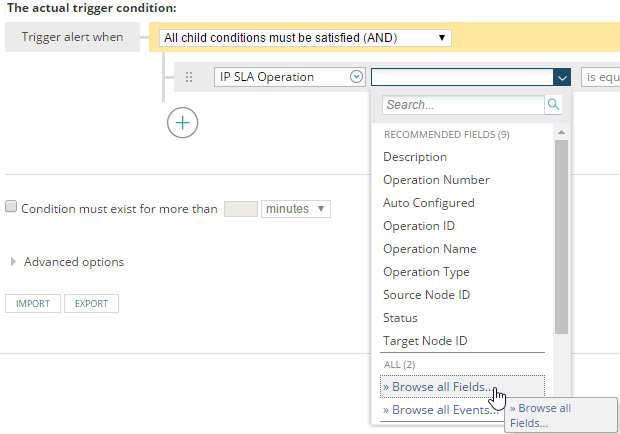The image size is (620, 434).
Task: Click the EXPORT button
Action: [x=91, y=304]
